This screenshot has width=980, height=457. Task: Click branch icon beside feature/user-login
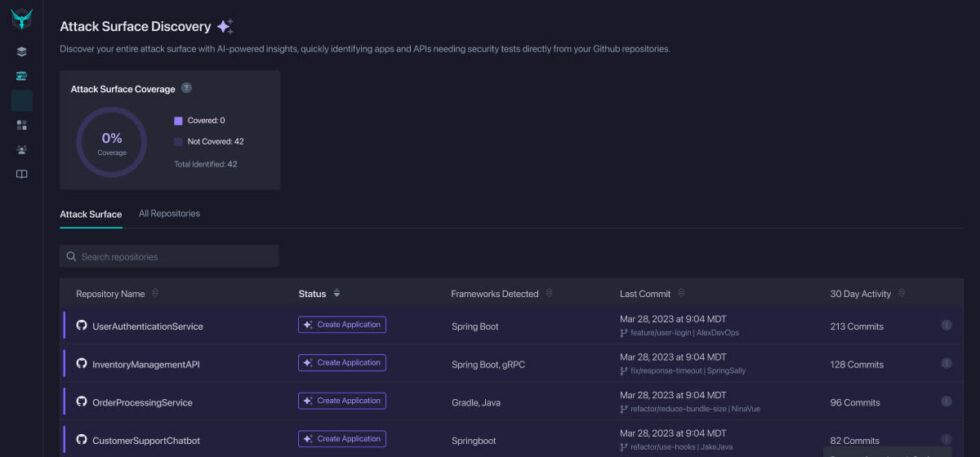tap(623, 333)
